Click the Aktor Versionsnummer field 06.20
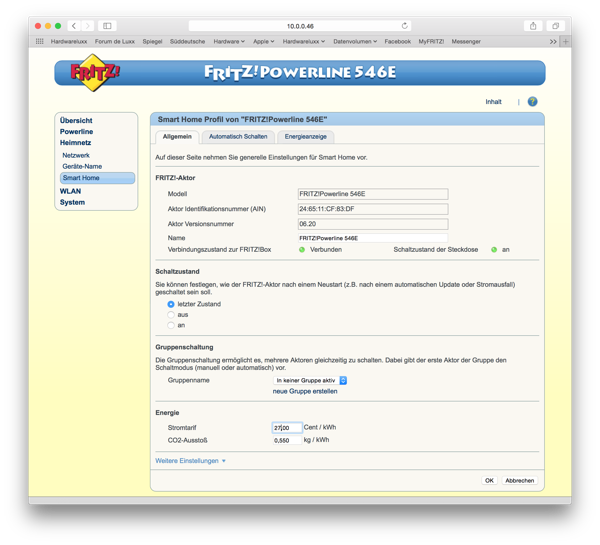This screenshot has height=545, width=600. point(373,224)
